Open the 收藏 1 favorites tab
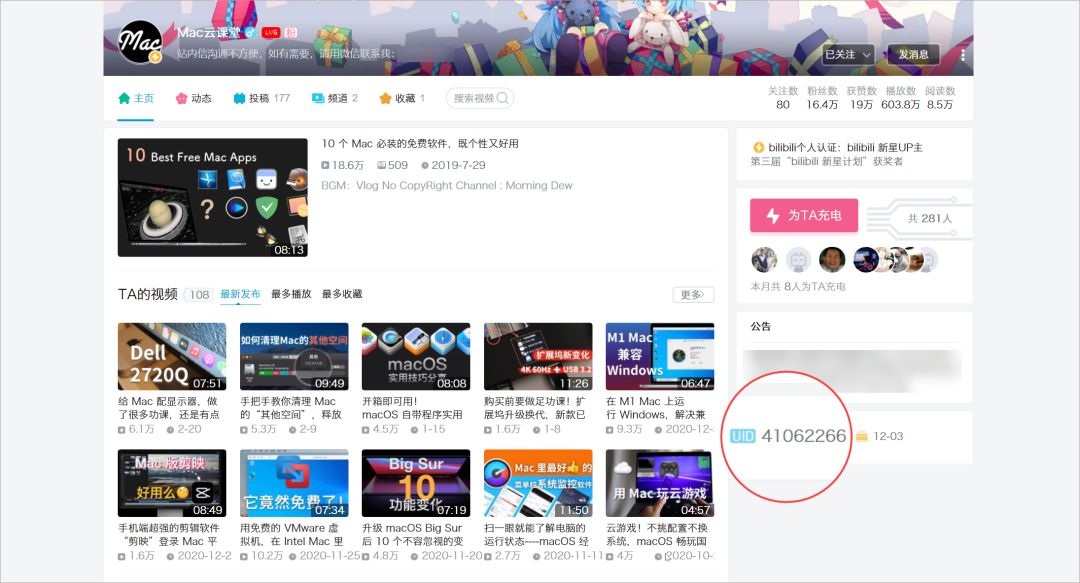The height and width of the screenshot is (583, 1080). [402, 98]
